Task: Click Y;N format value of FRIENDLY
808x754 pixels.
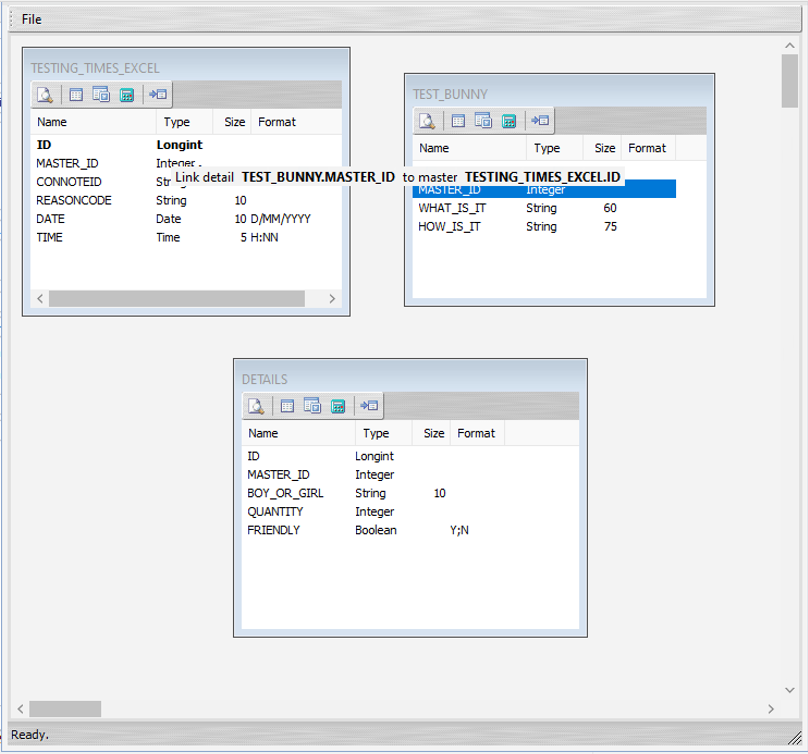Action: [459, 530]
